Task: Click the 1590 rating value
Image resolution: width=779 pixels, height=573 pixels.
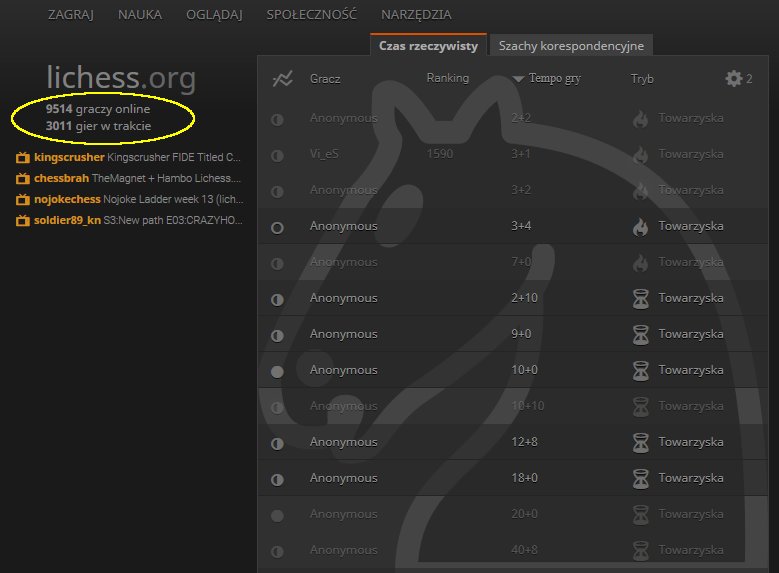Action: tap(440, 154)
